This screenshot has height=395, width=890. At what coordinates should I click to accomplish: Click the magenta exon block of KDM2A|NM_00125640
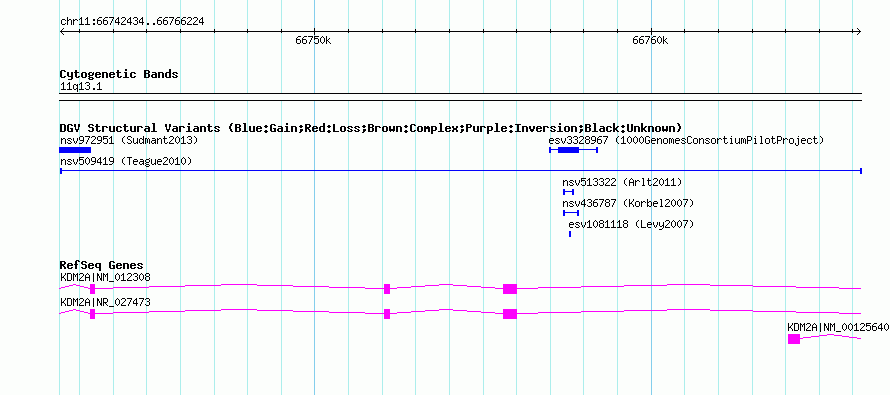(x=794, y=339)
